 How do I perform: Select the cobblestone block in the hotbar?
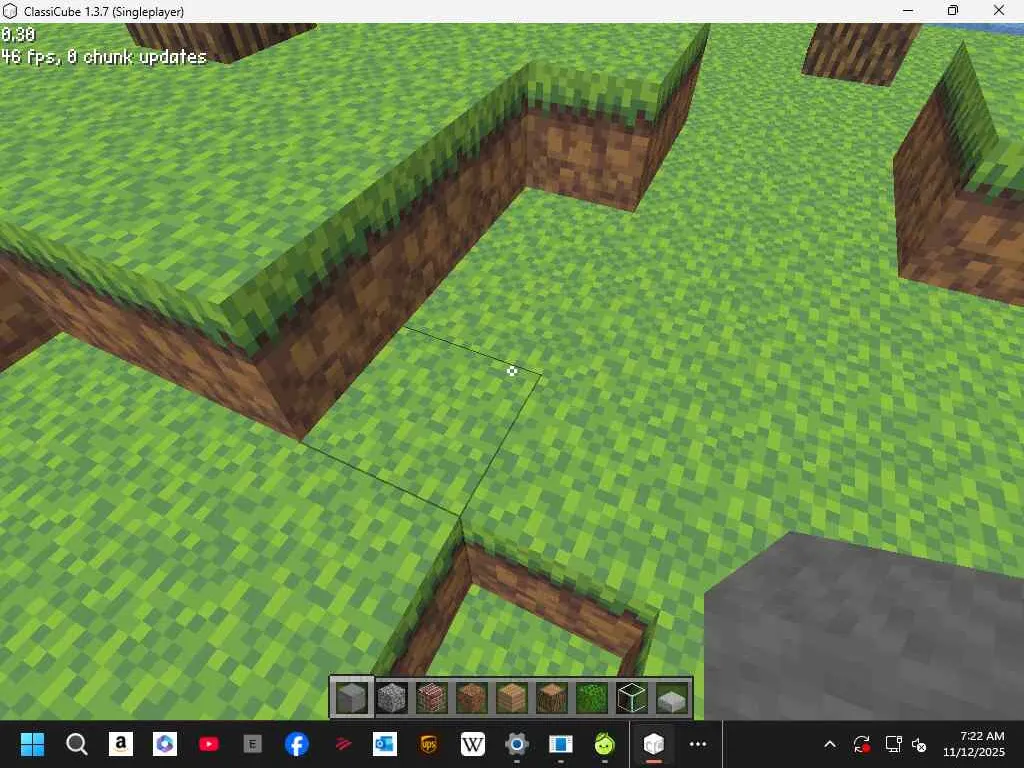coord(392,697)
